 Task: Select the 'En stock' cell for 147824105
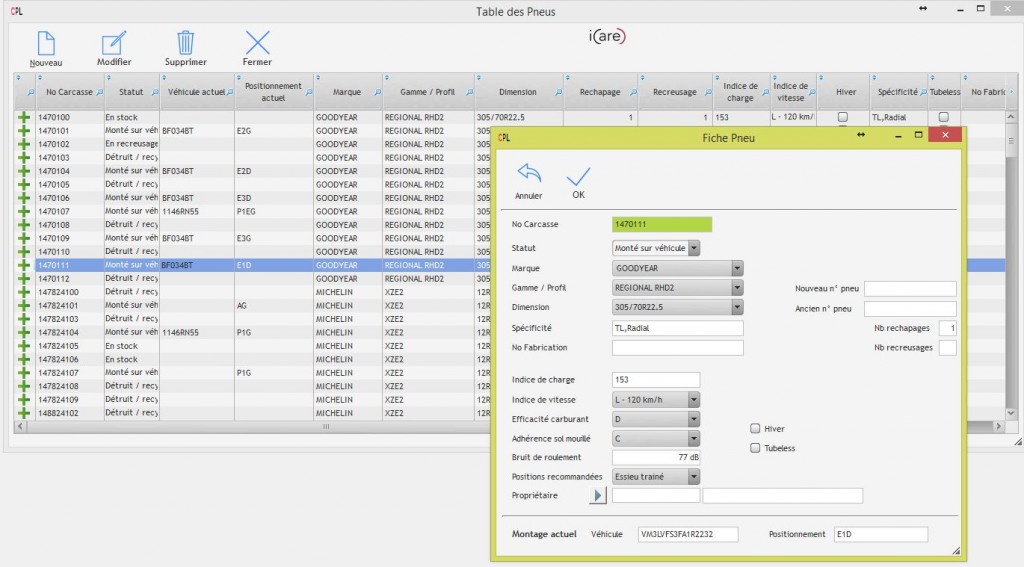pyautogui.click(x=131, y=346)
